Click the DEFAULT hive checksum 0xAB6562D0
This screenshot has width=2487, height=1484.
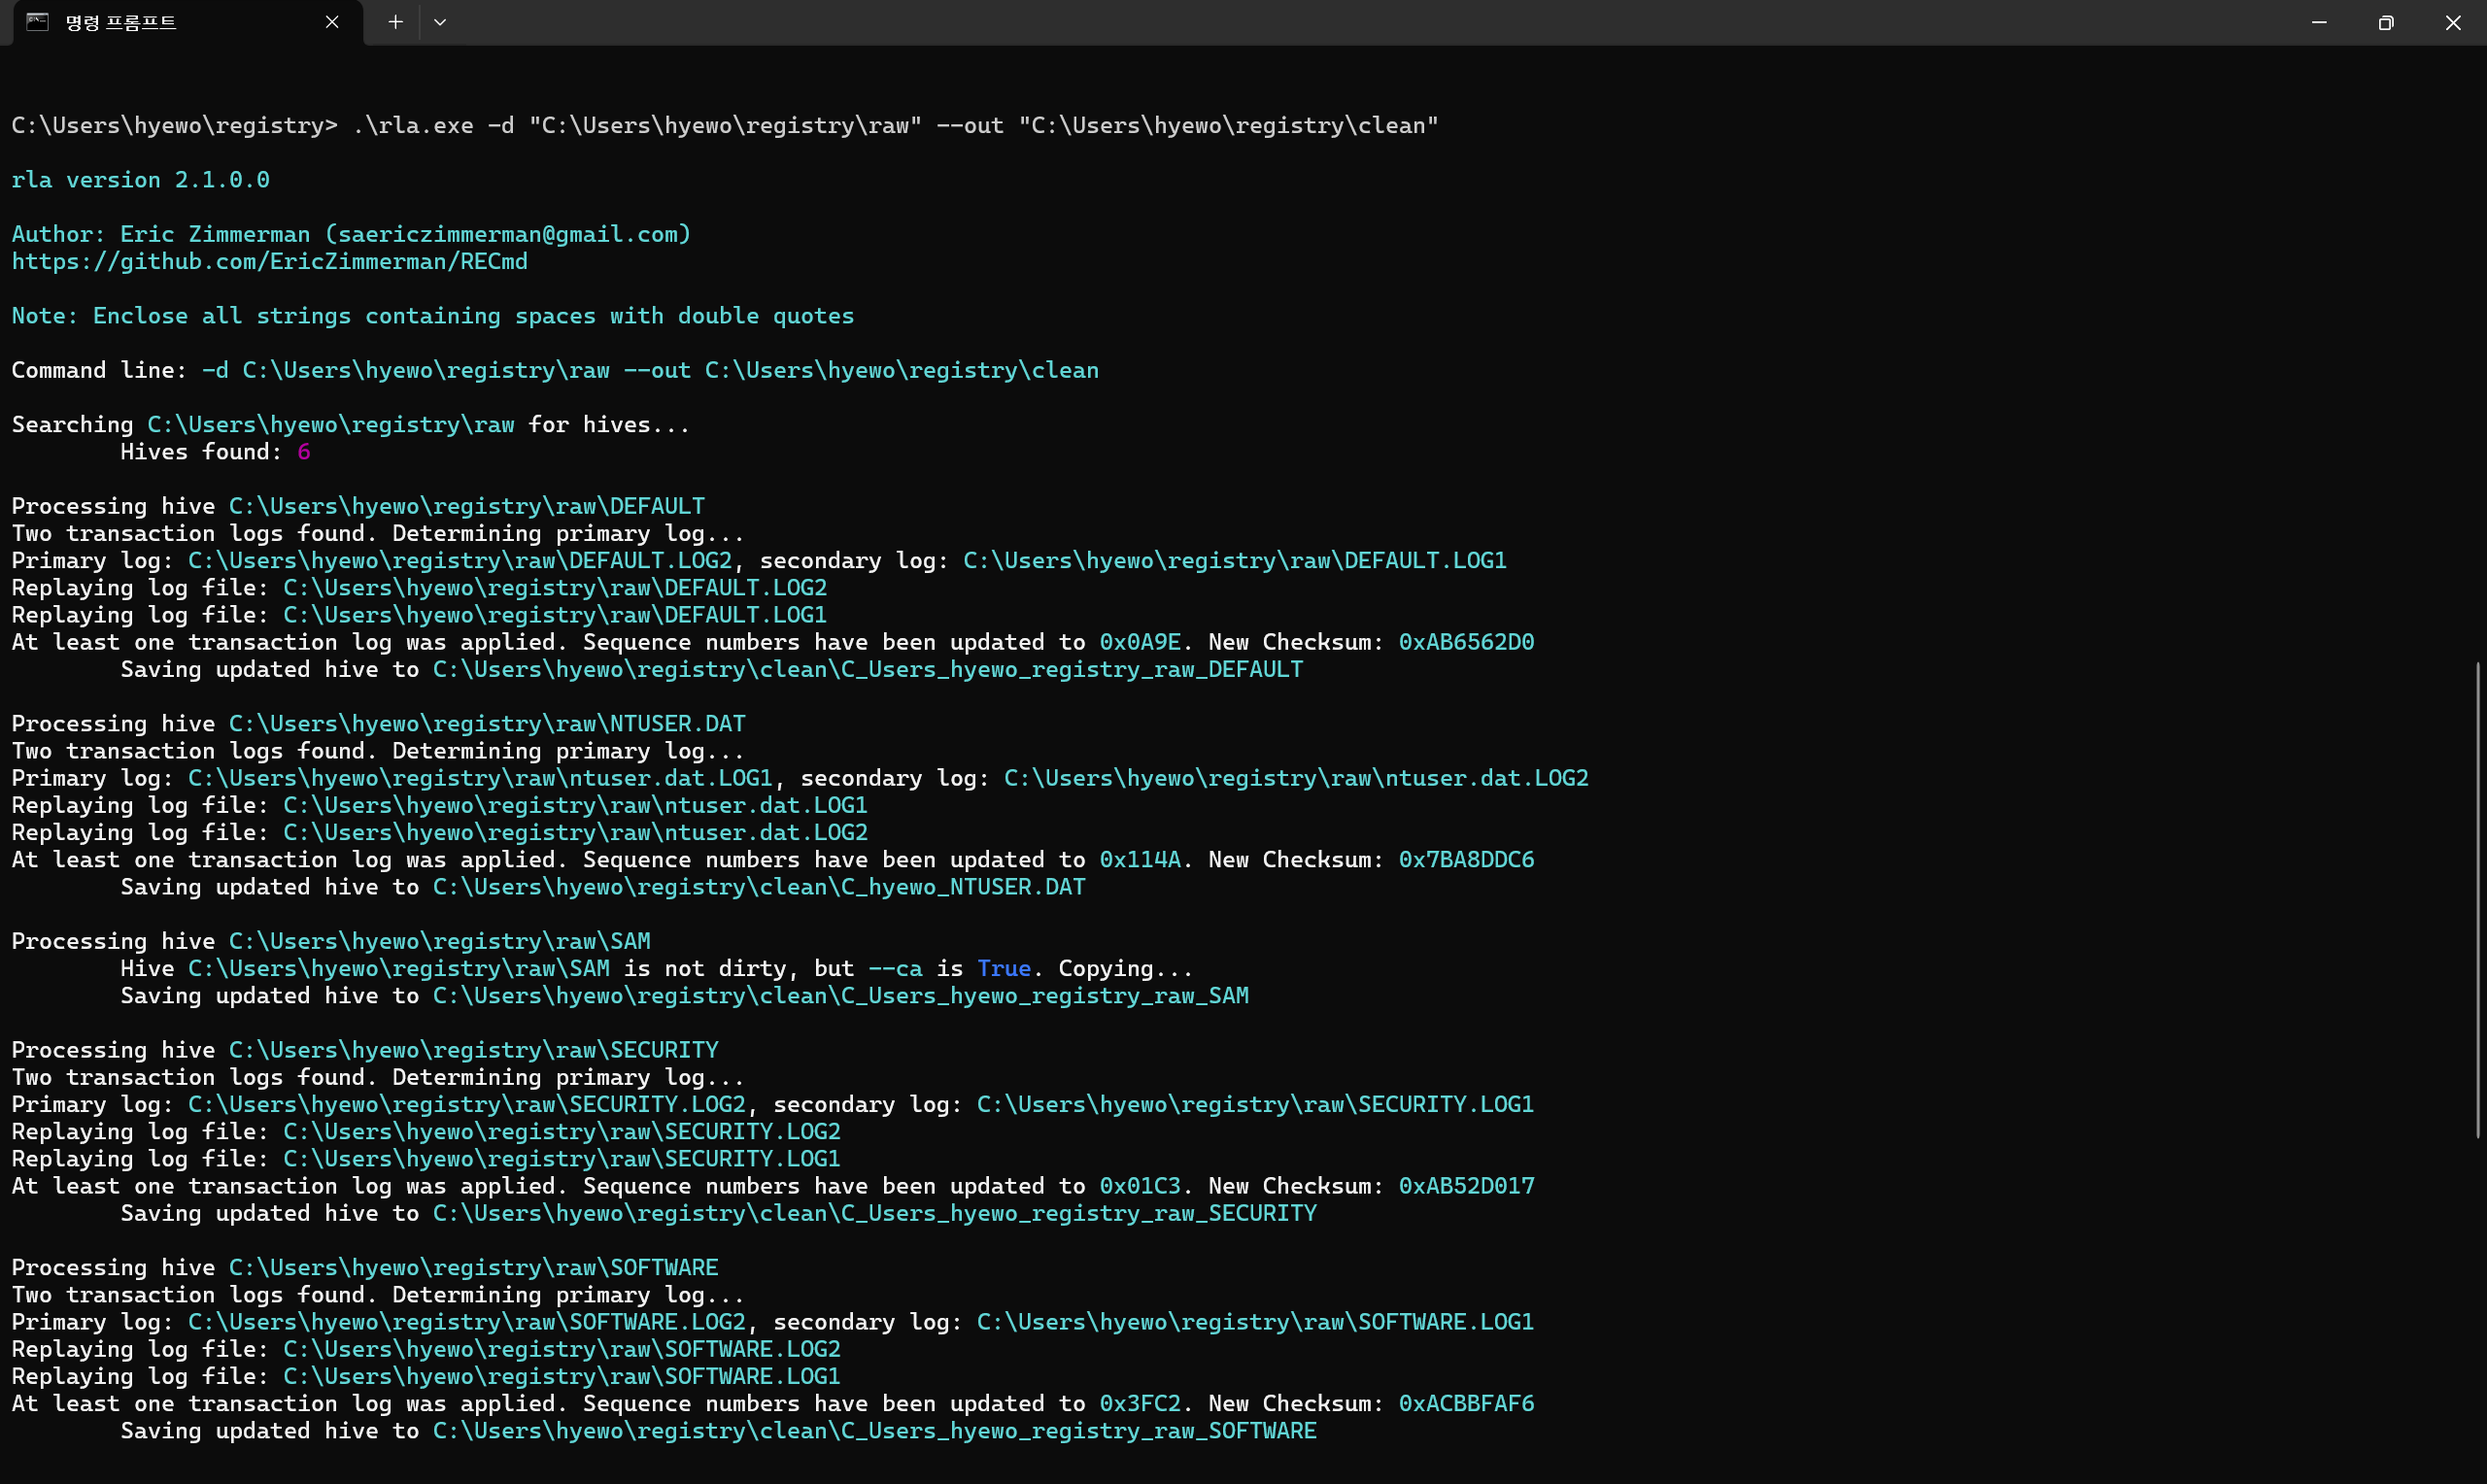(x=1465, y=642)
